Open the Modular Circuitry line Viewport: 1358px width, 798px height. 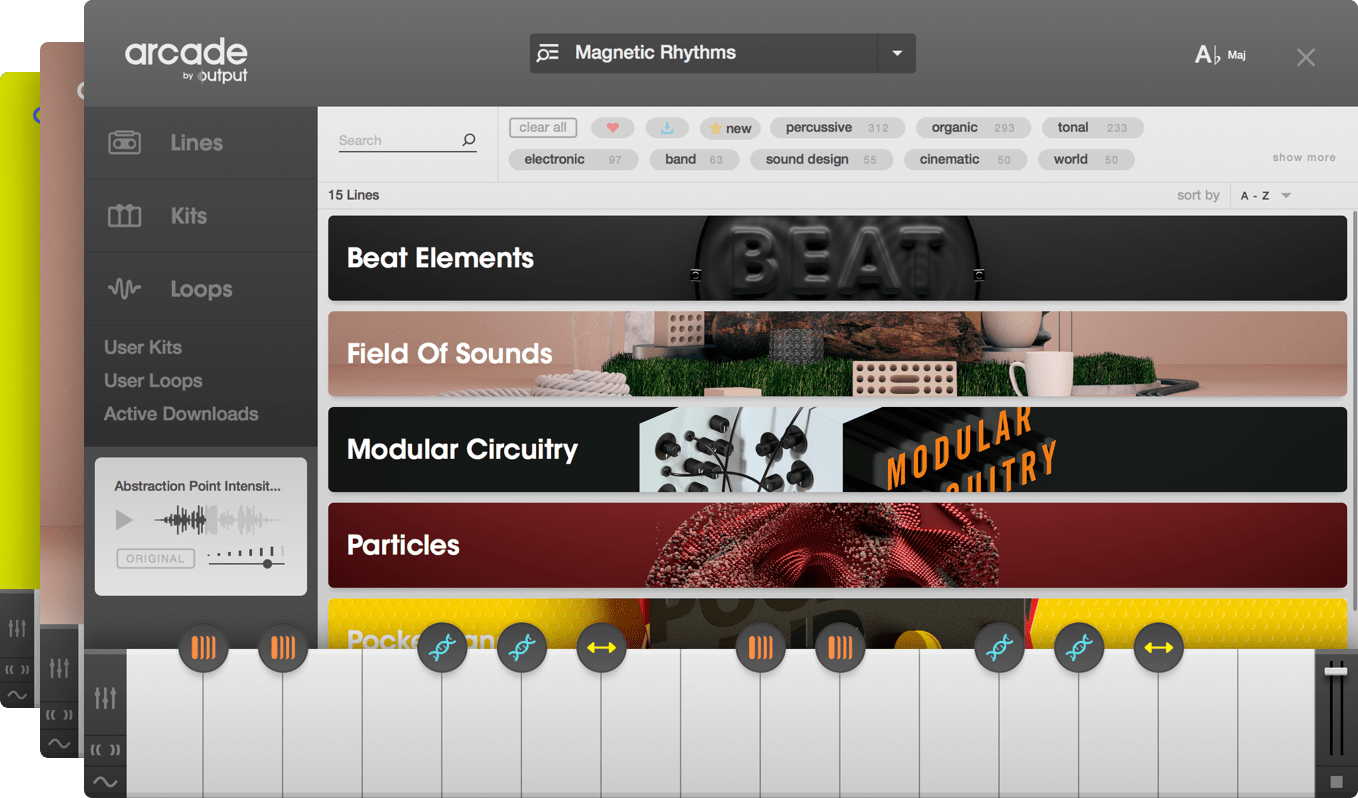(x=837, y=449)
